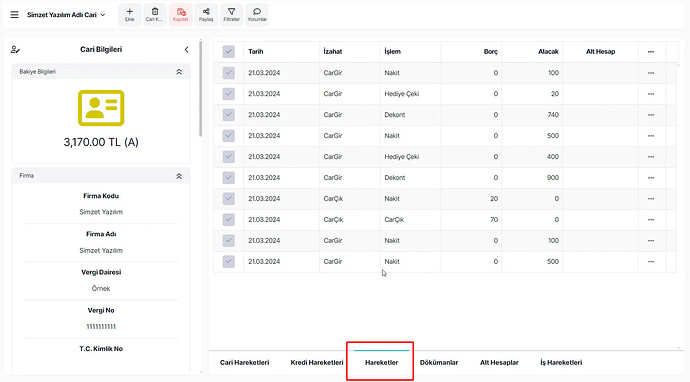Open the hamburger menu icon

tap(15, 15)
